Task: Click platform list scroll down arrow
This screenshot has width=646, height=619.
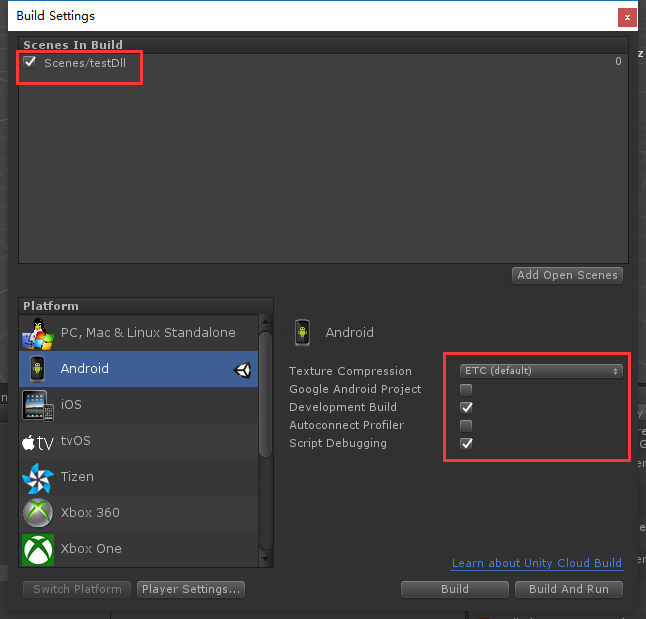Action: coord(266,560)
